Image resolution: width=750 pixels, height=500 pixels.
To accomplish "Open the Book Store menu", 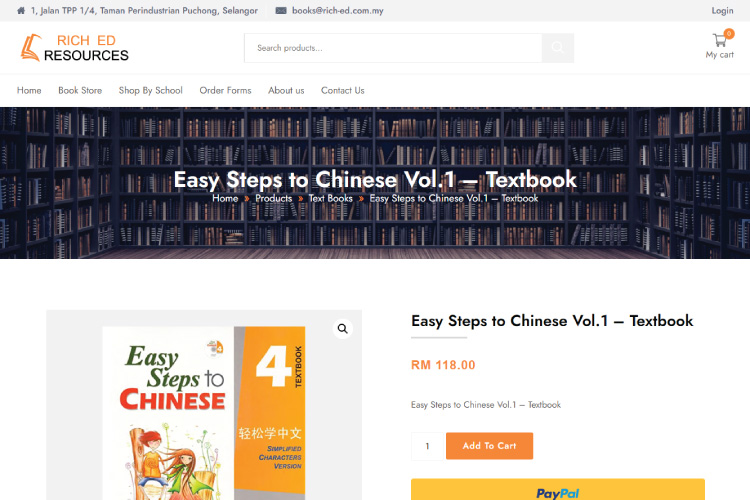I will point(80,90).
